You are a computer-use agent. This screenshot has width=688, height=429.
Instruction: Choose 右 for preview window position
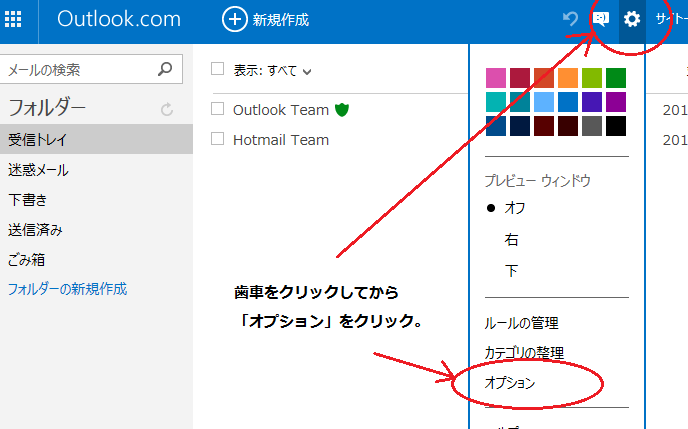pyautogui.click(x=512, y=240)
